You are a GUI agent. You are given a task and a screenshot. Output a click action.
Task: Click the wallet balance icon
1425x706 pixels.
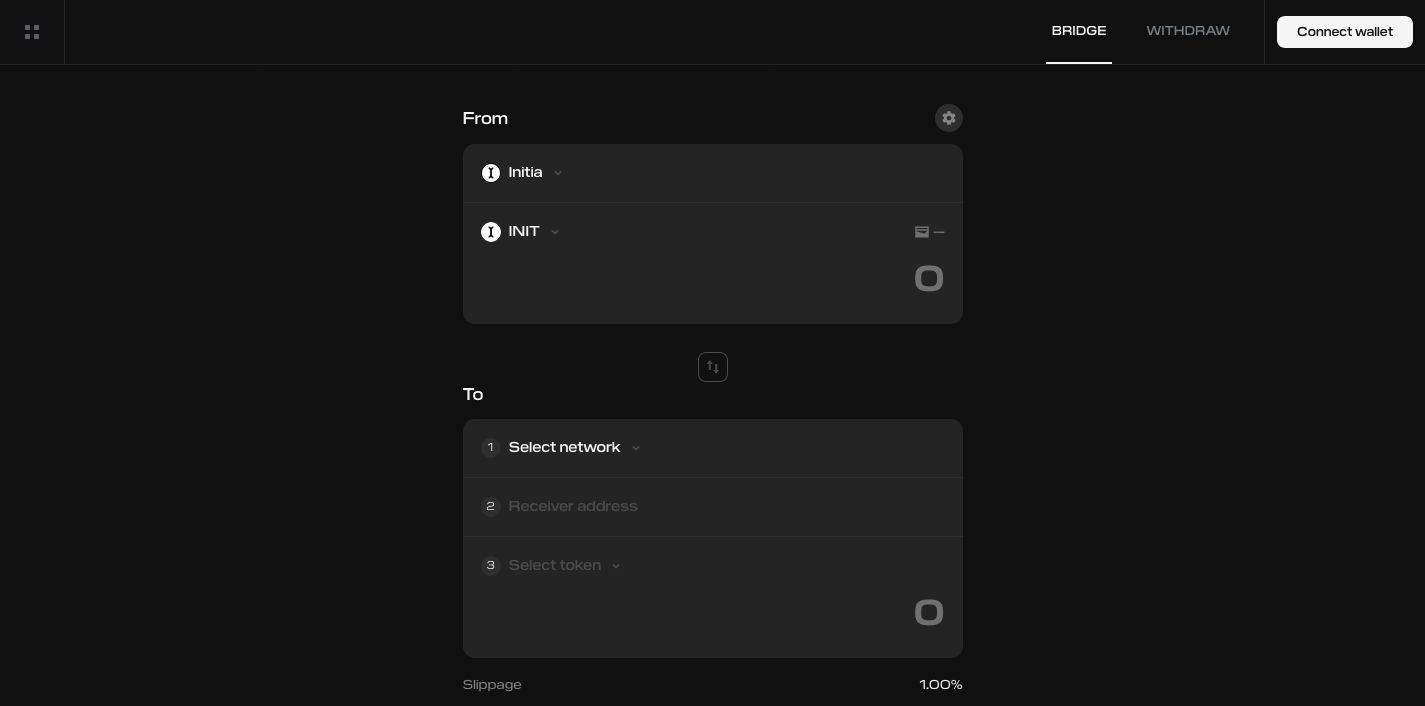click(922, 232)
